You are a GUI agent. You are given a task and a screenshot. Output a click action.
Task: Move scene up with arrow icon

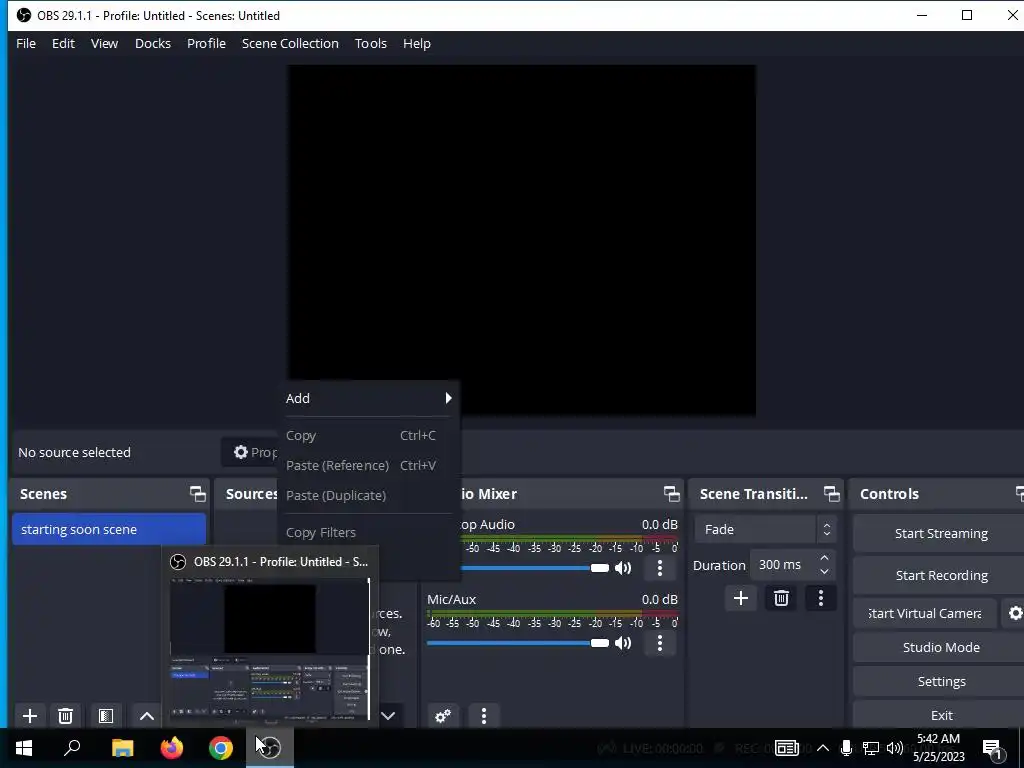(147, 716)
